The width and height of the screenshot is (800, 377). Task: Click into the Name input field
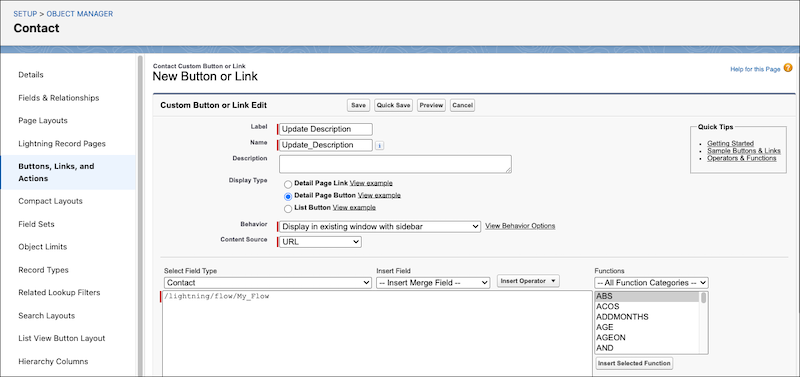326,145
